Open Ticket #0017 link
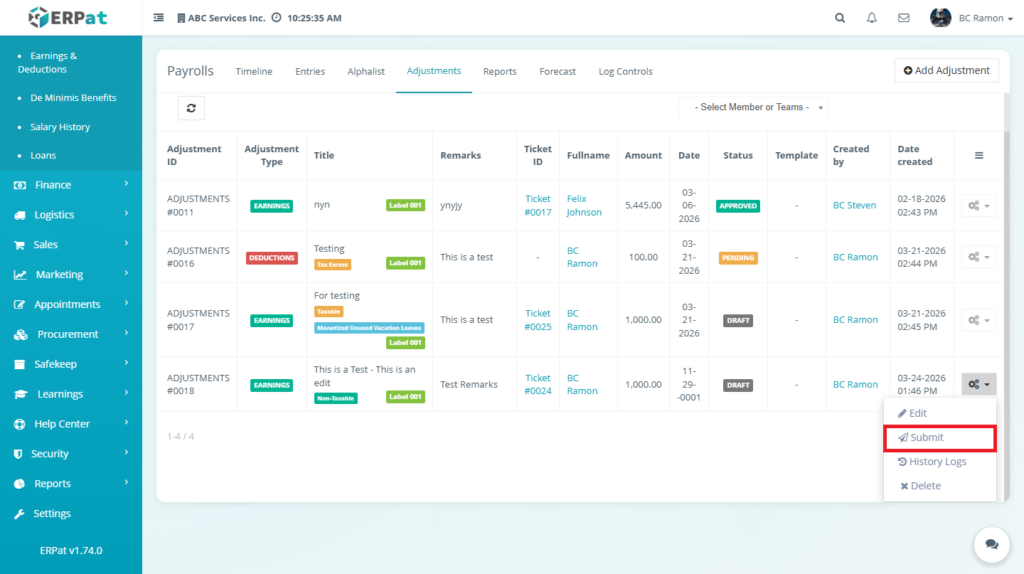Screen dimensions: 1024x574 click(x=538, y=205)
